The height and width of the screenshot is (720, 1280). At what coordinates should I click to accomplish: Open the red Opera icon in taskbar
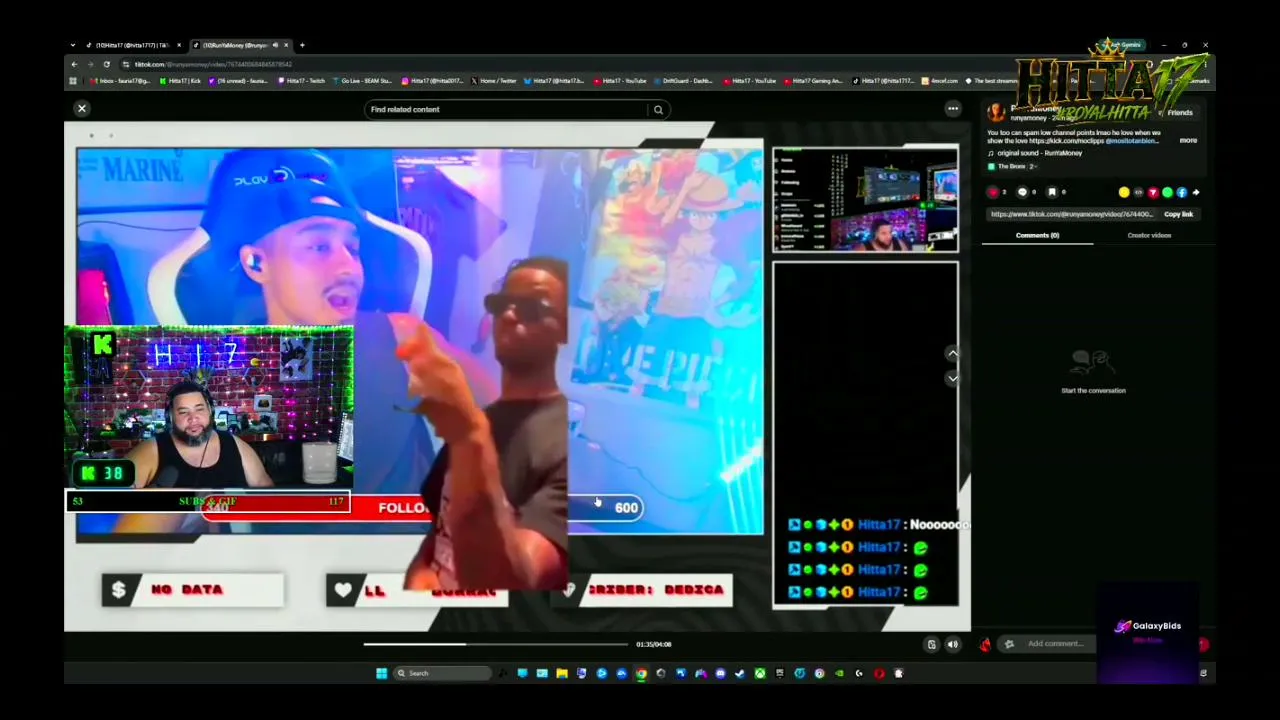coord(879,673)
